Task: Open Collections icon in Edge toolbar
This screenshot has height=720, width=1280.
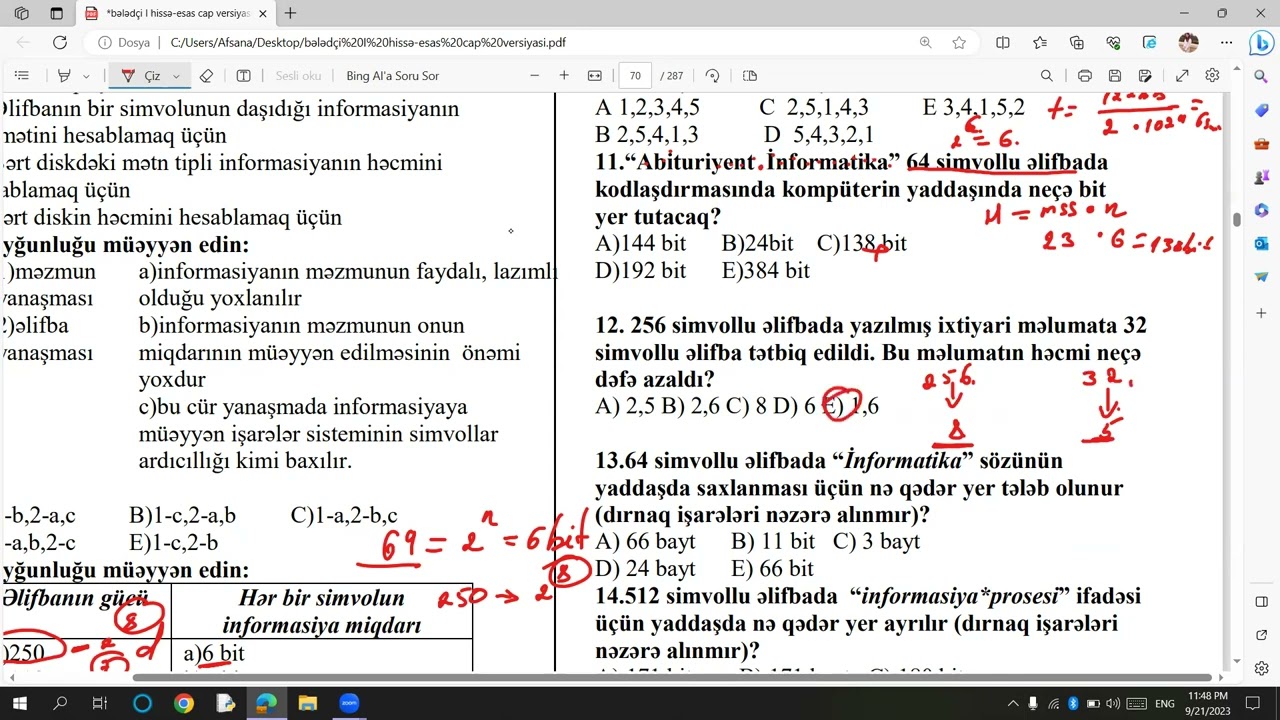Action: (1077, 43)
